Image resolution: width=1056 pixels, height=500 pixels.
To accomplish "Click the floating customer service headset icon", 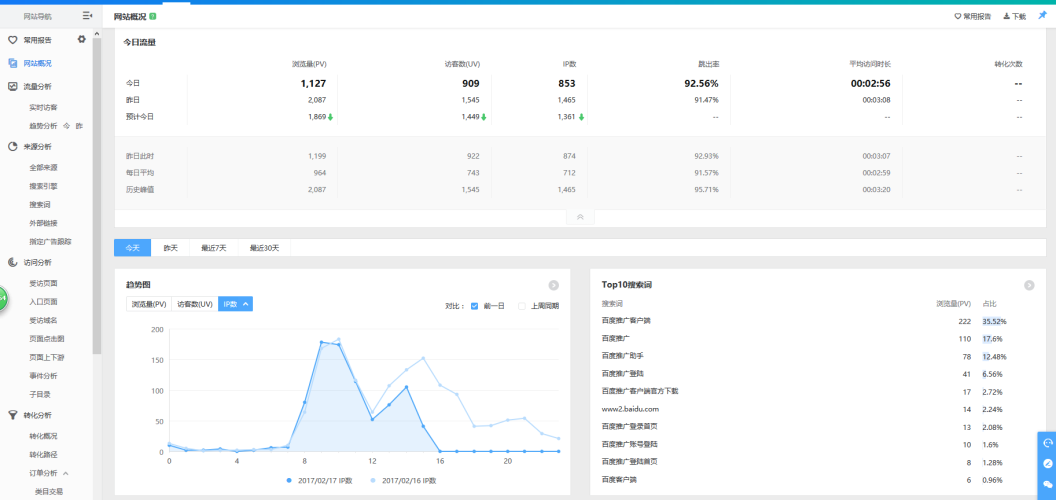I will coord(1047,443).
